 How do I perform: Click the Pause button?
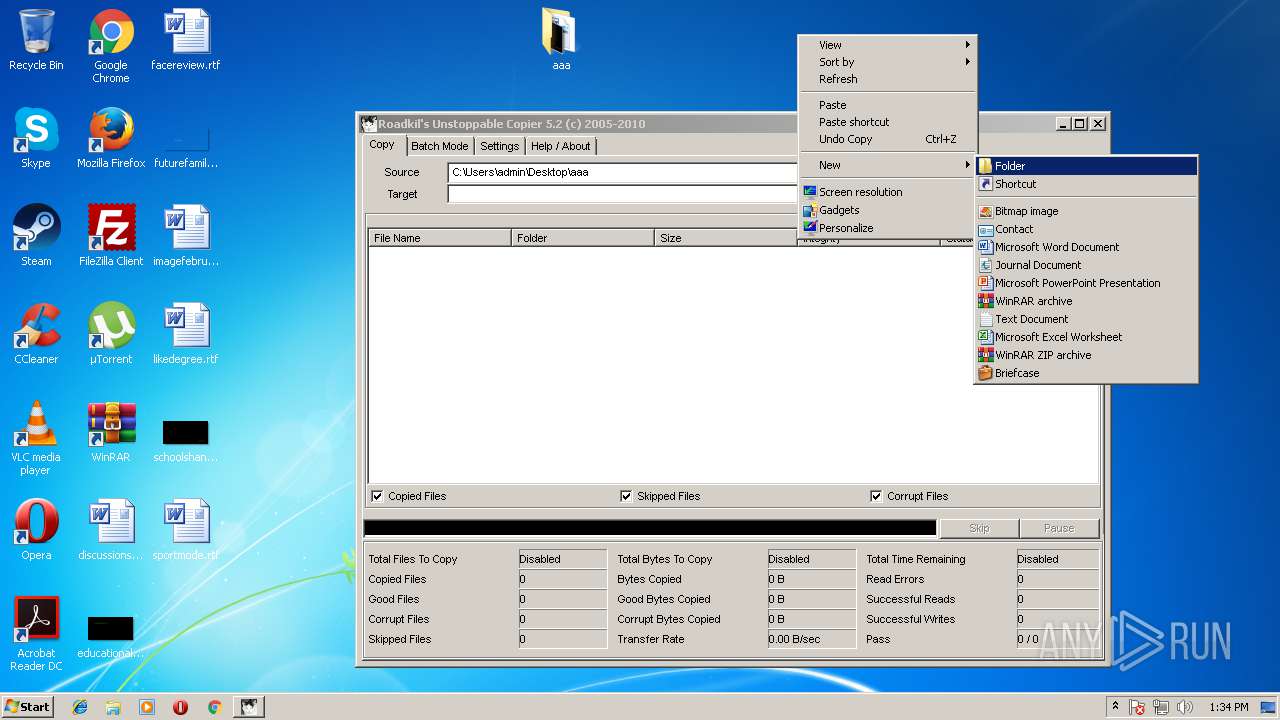point(1059,528)
